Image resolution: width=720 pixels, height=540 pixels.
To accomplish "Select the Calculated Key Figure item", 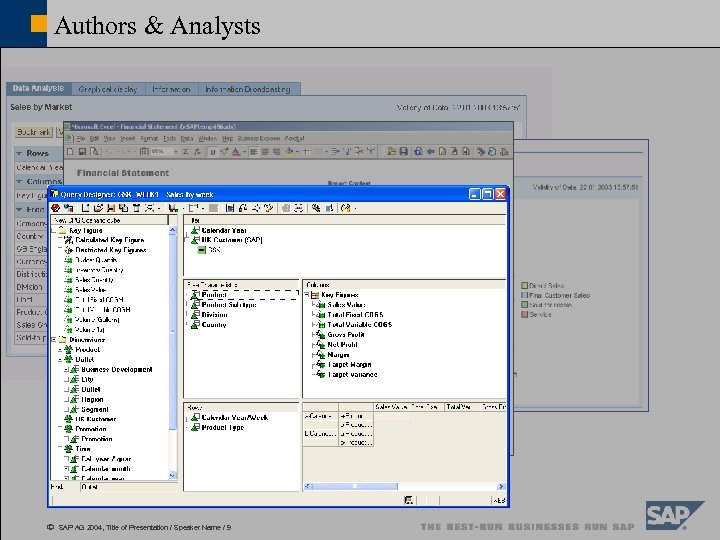I will click(109, 240).
